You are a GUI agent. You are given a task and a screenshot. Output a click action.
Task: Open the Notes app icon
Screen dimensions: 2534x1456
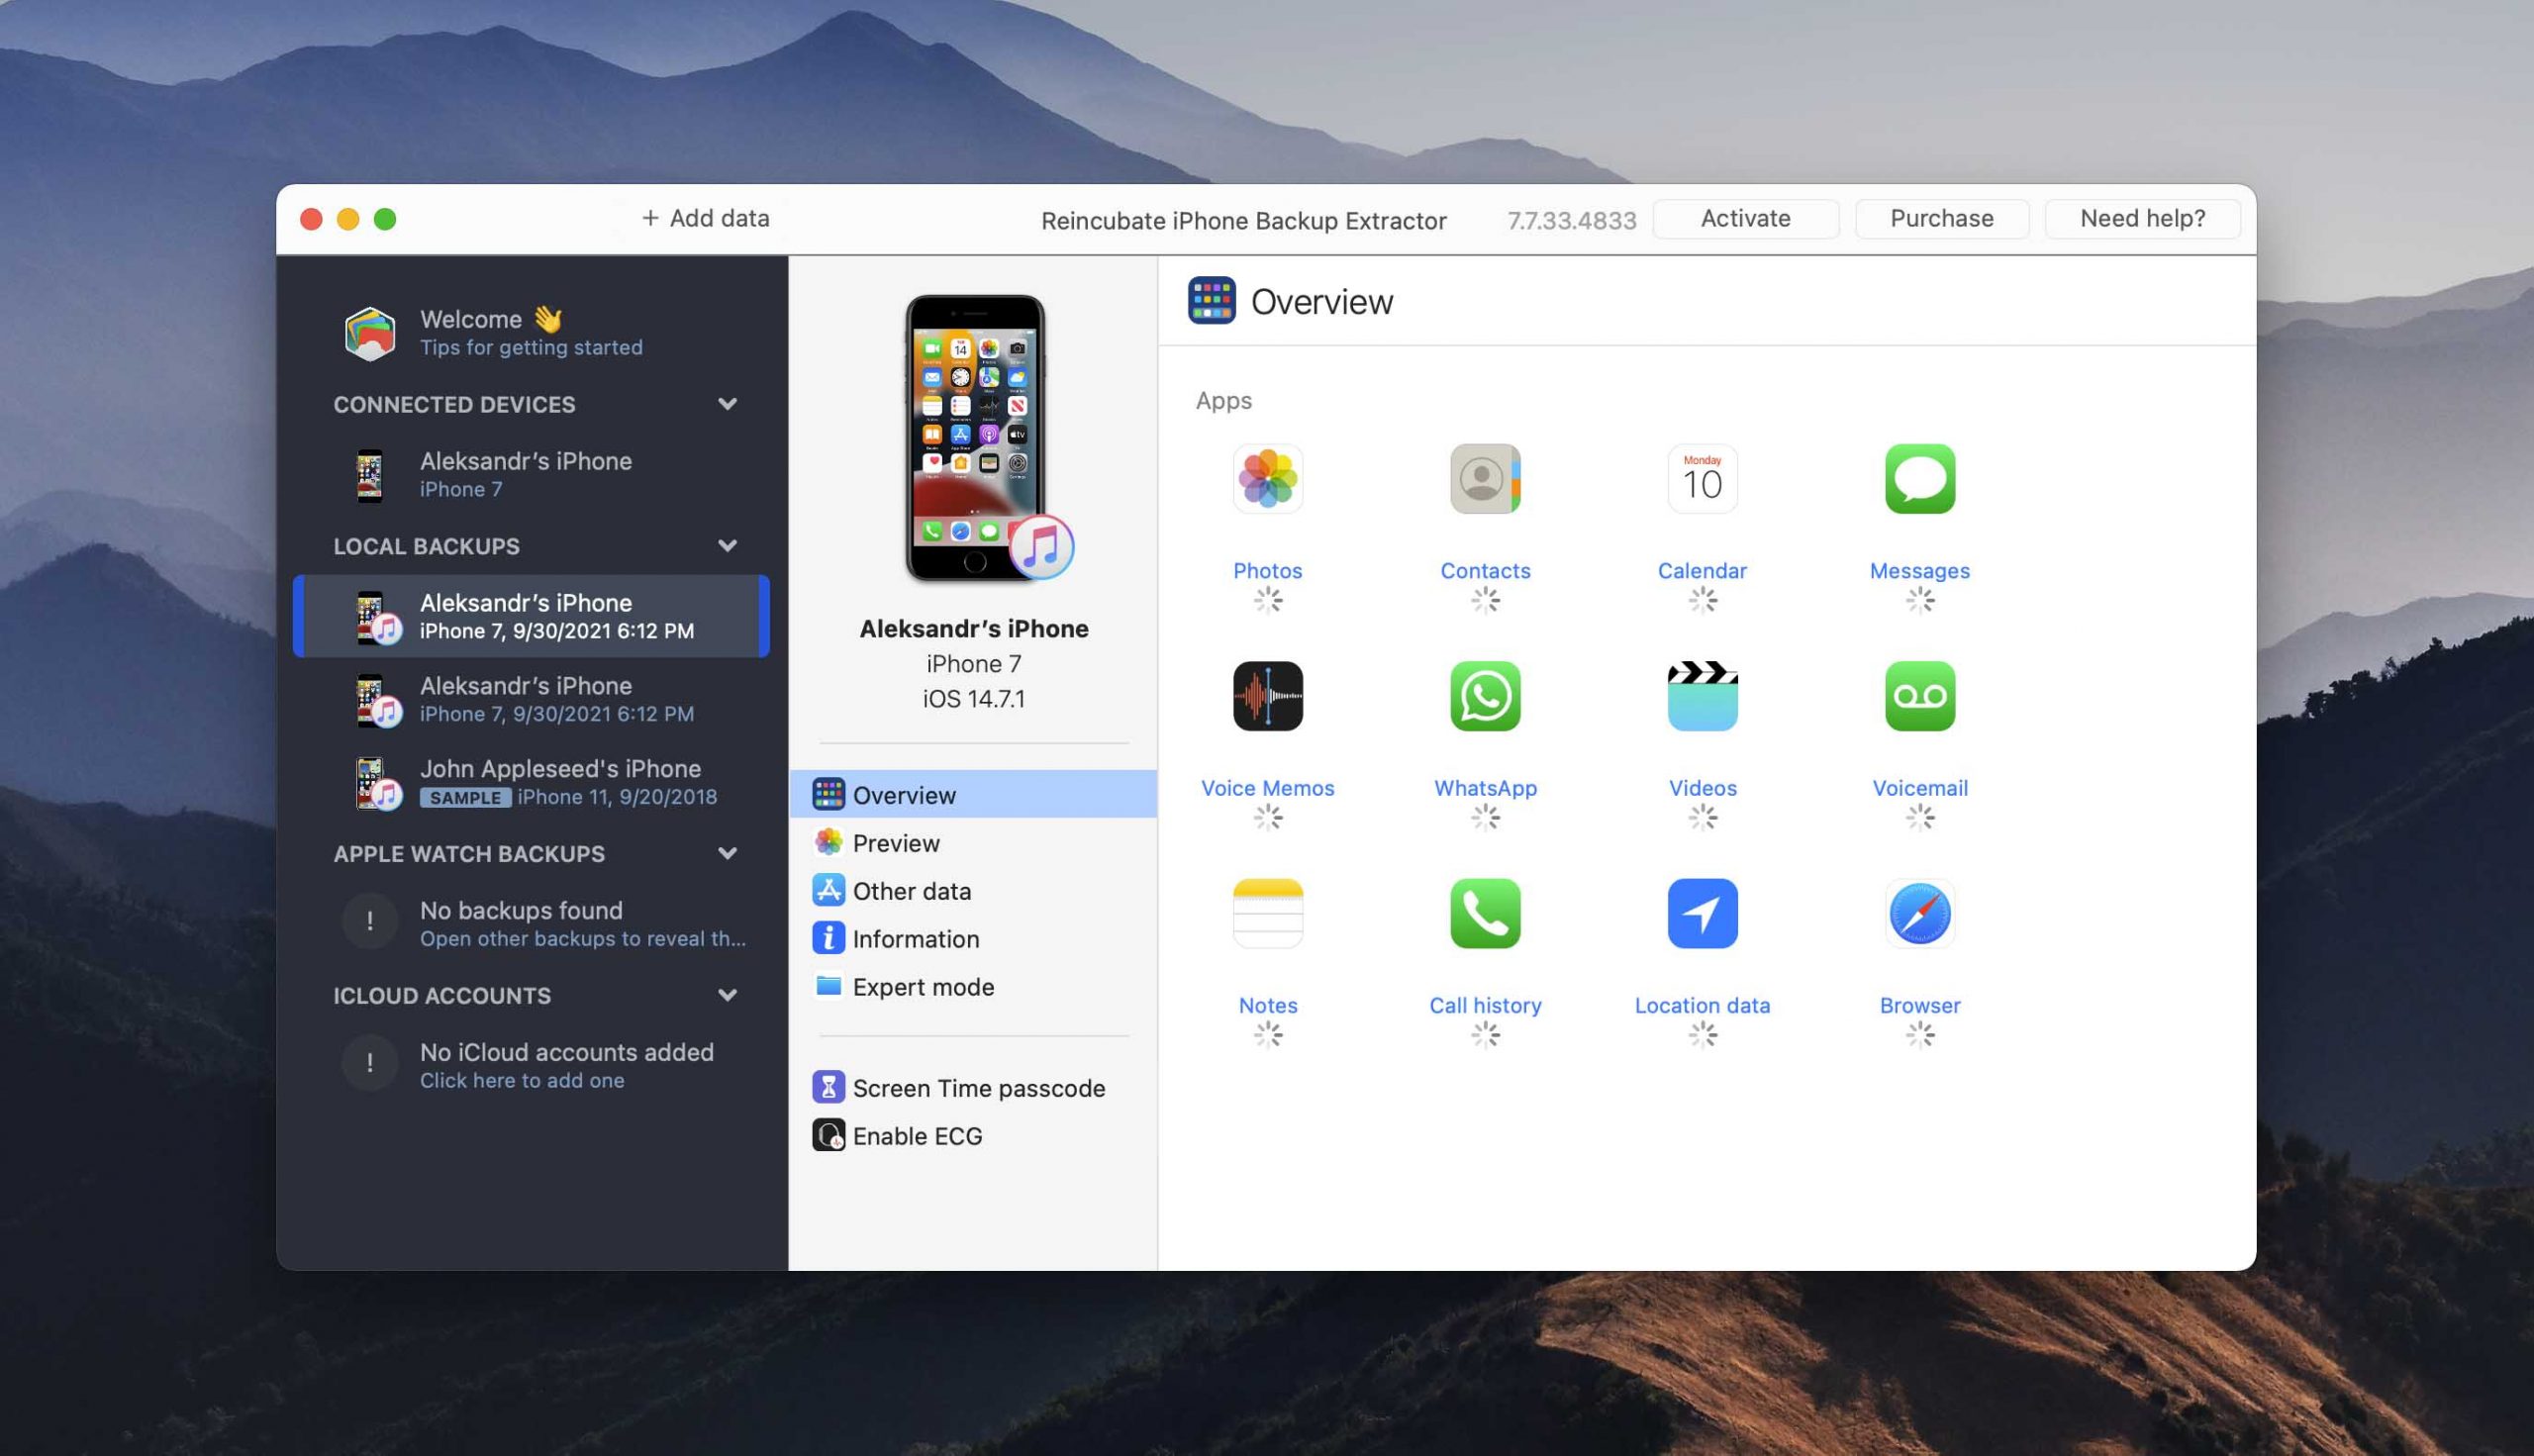tap(1267, 913)
